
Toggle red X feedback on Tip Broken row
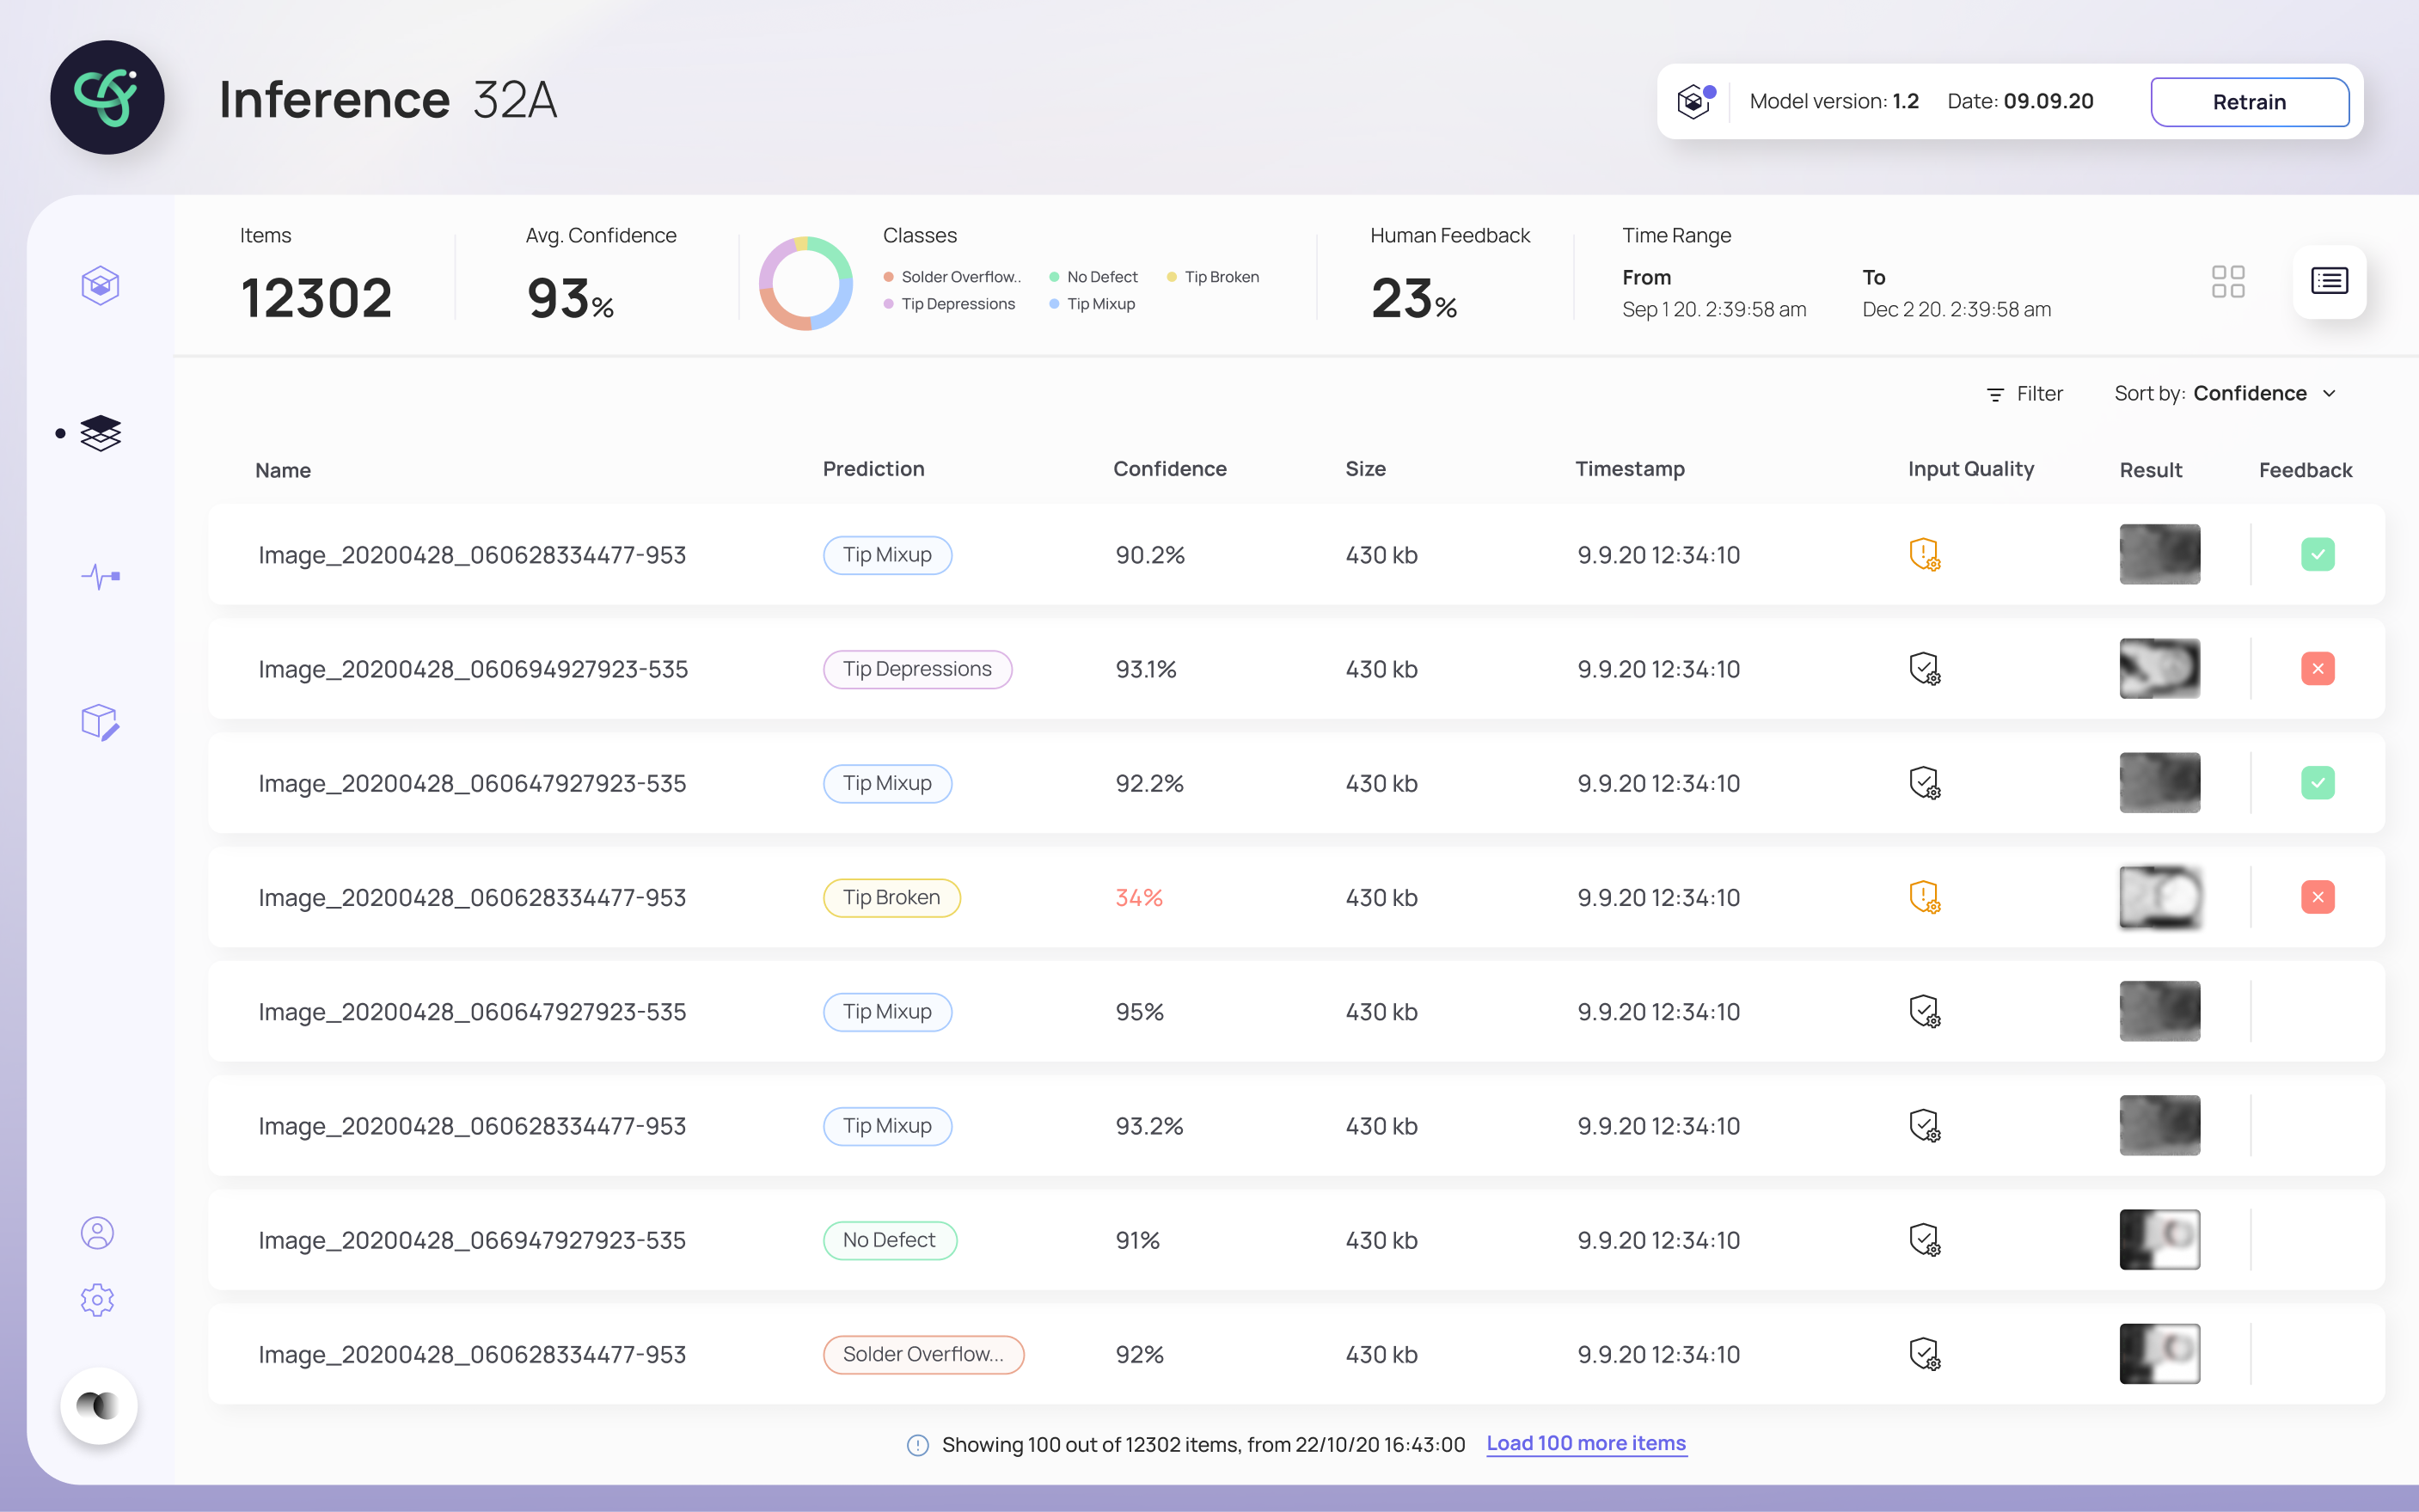click(2317, 897)
